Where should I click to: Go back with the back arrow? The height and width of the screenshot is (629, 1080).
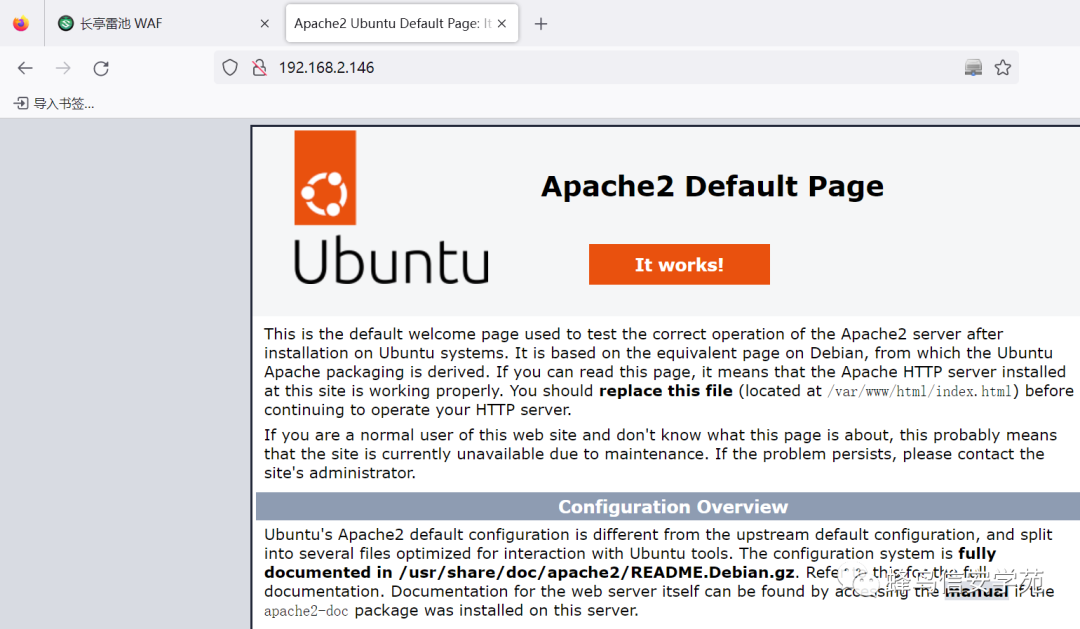click(25, 68)
